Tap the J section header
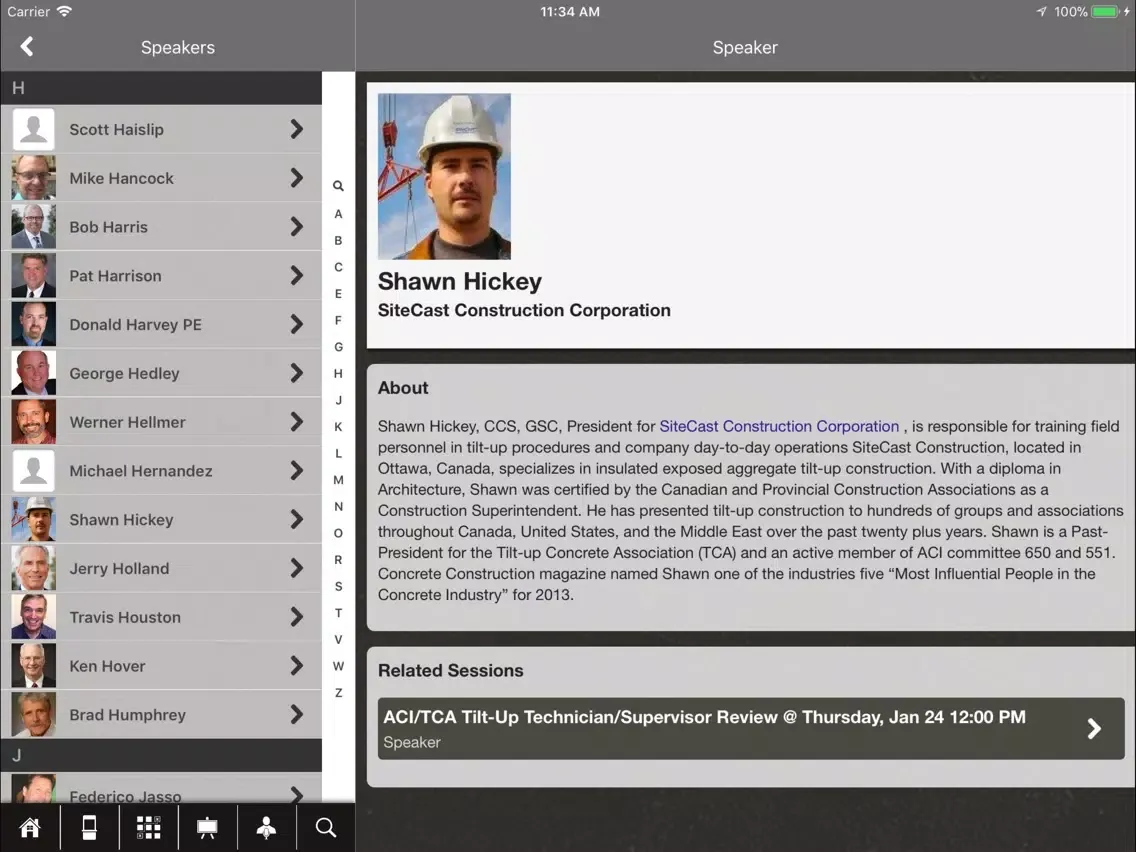 161,756
